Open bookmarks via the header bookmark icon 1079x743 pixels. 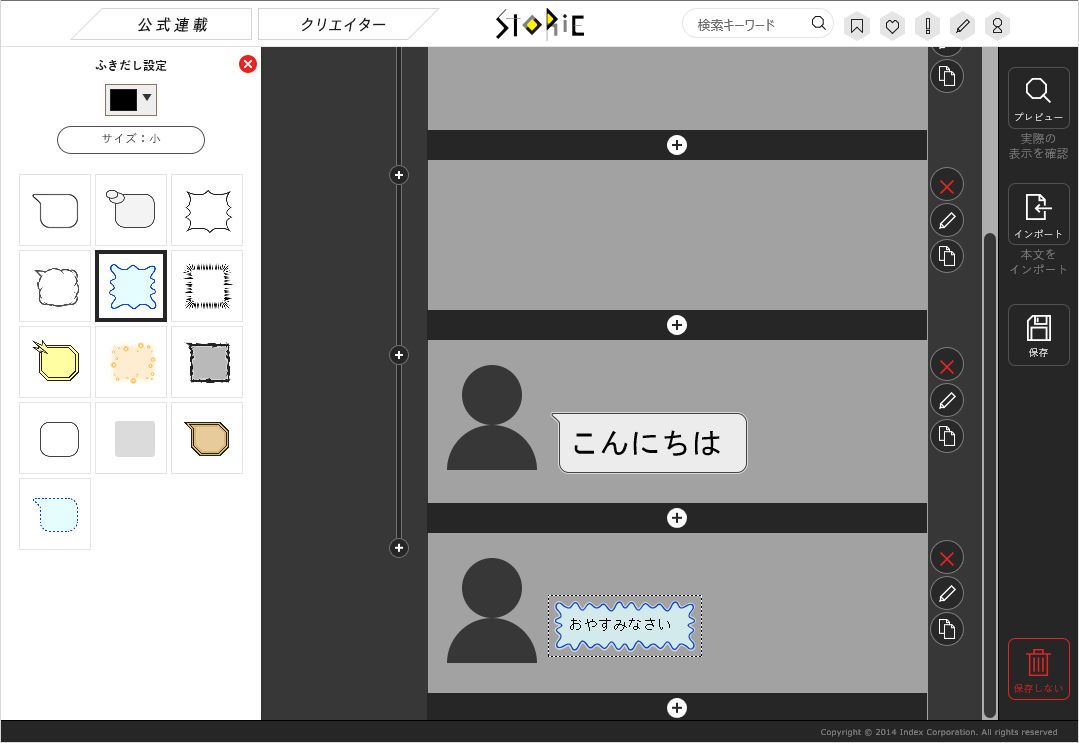point(856,25)
